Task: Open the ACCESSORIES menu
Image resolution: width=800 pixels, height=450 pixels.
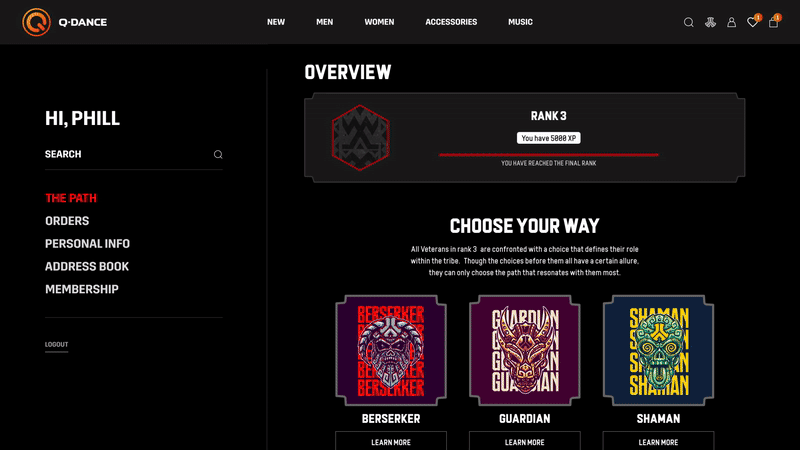Action: 451,22
